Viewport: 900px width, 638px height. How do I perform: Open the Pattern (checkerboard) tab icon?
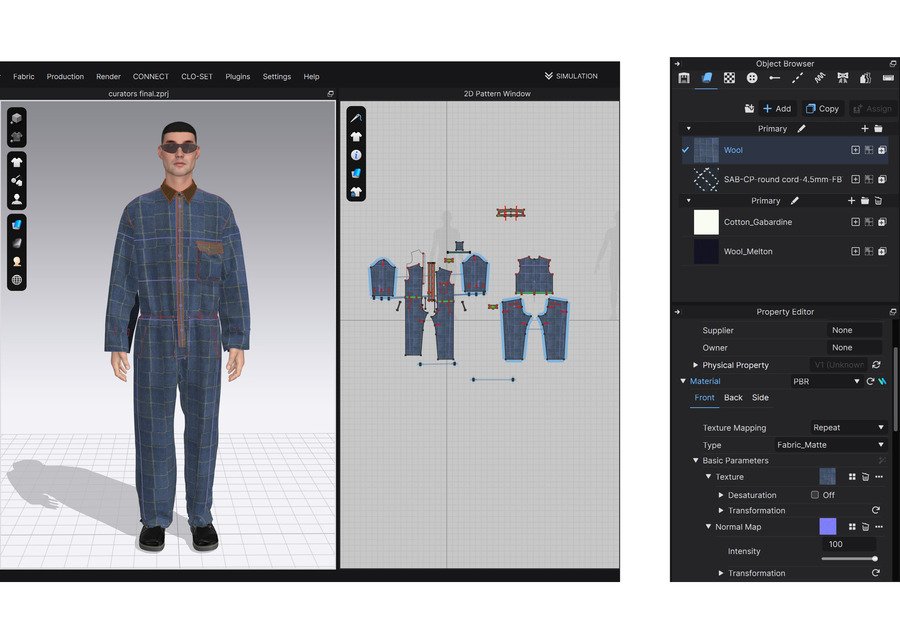[729, 78]
